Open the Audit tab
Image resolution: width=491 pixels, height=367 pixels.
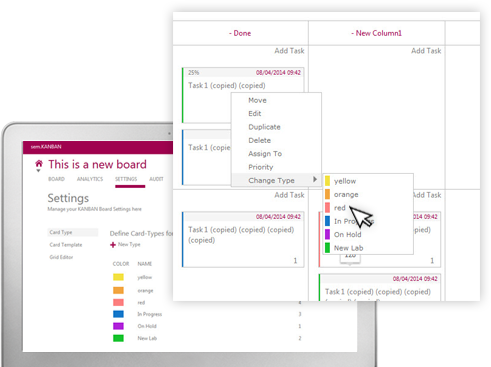click(x=156, y=179)
